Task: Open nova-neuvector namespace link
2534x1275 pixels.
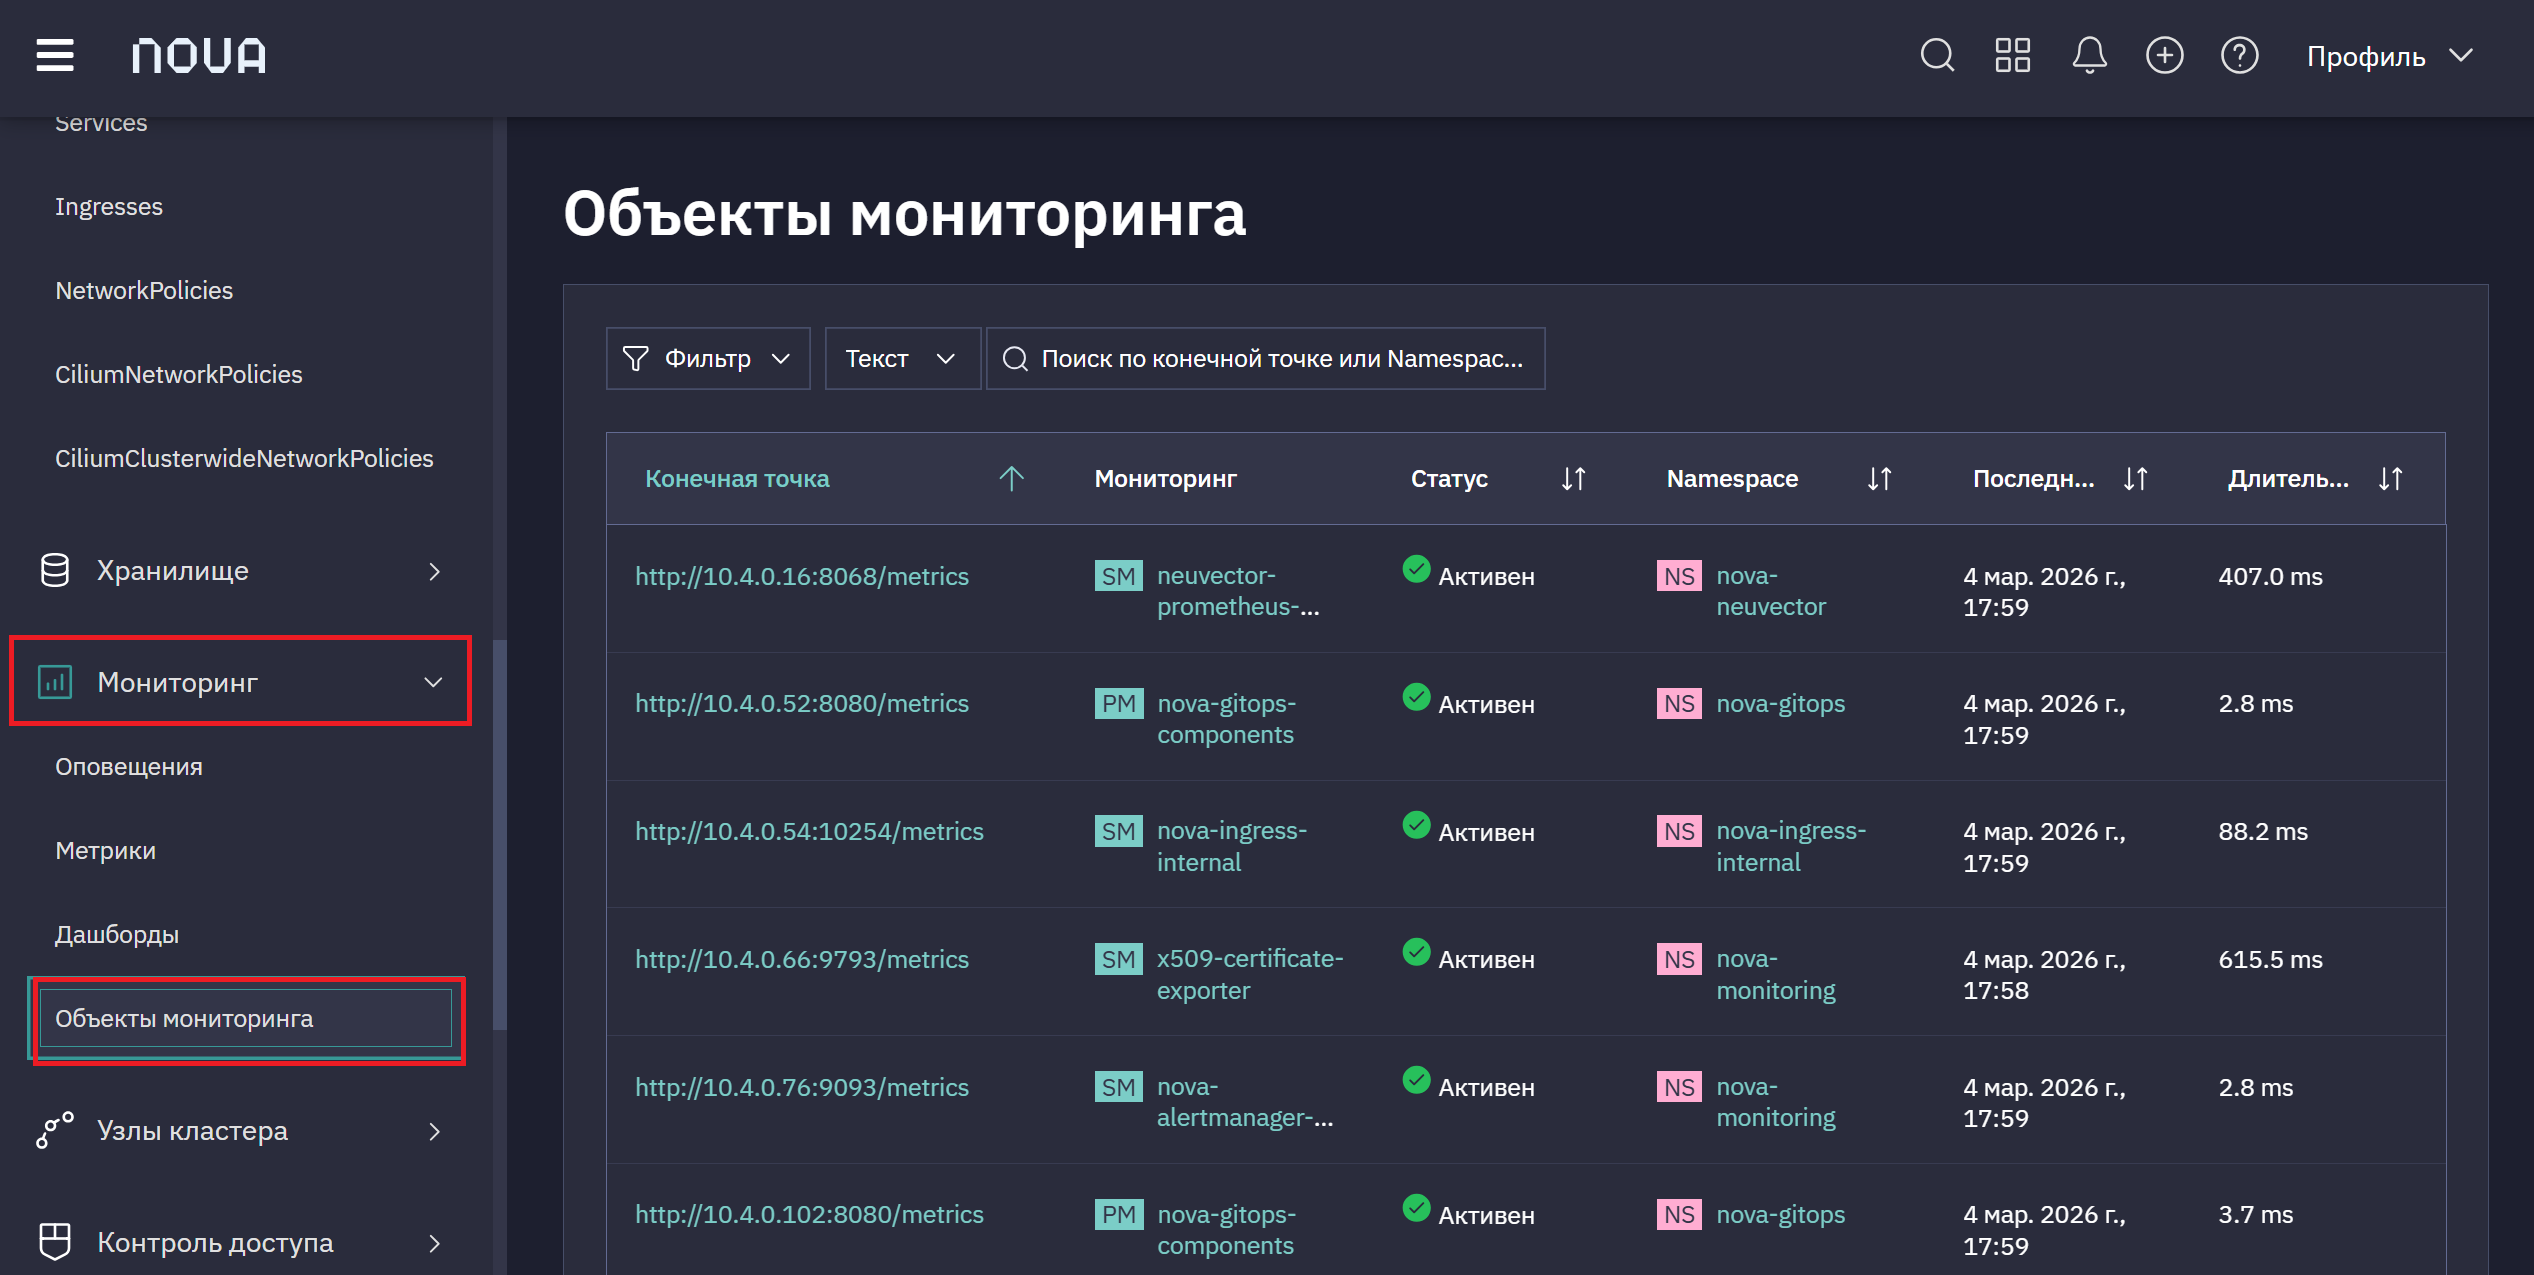Action: [x=1771, y=591]
